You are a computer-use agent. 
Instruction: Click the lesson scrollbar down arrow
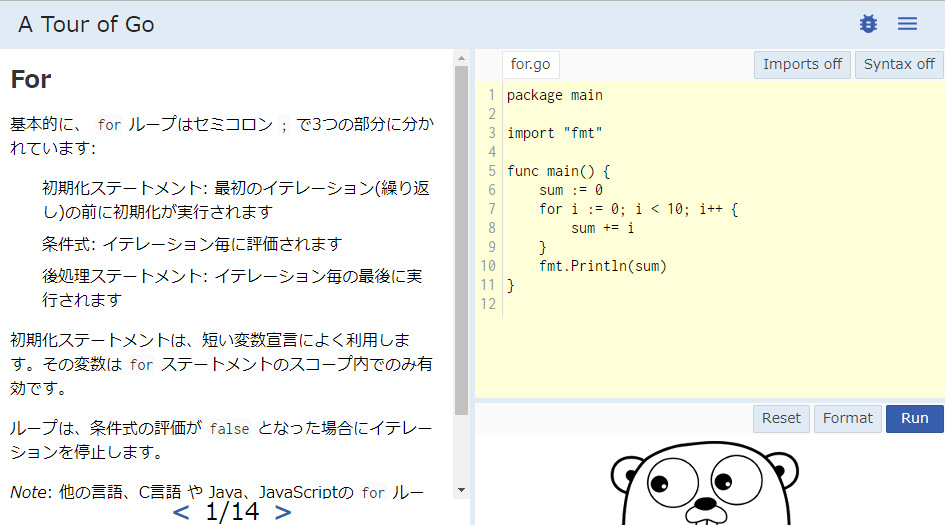tap(462, 490)
